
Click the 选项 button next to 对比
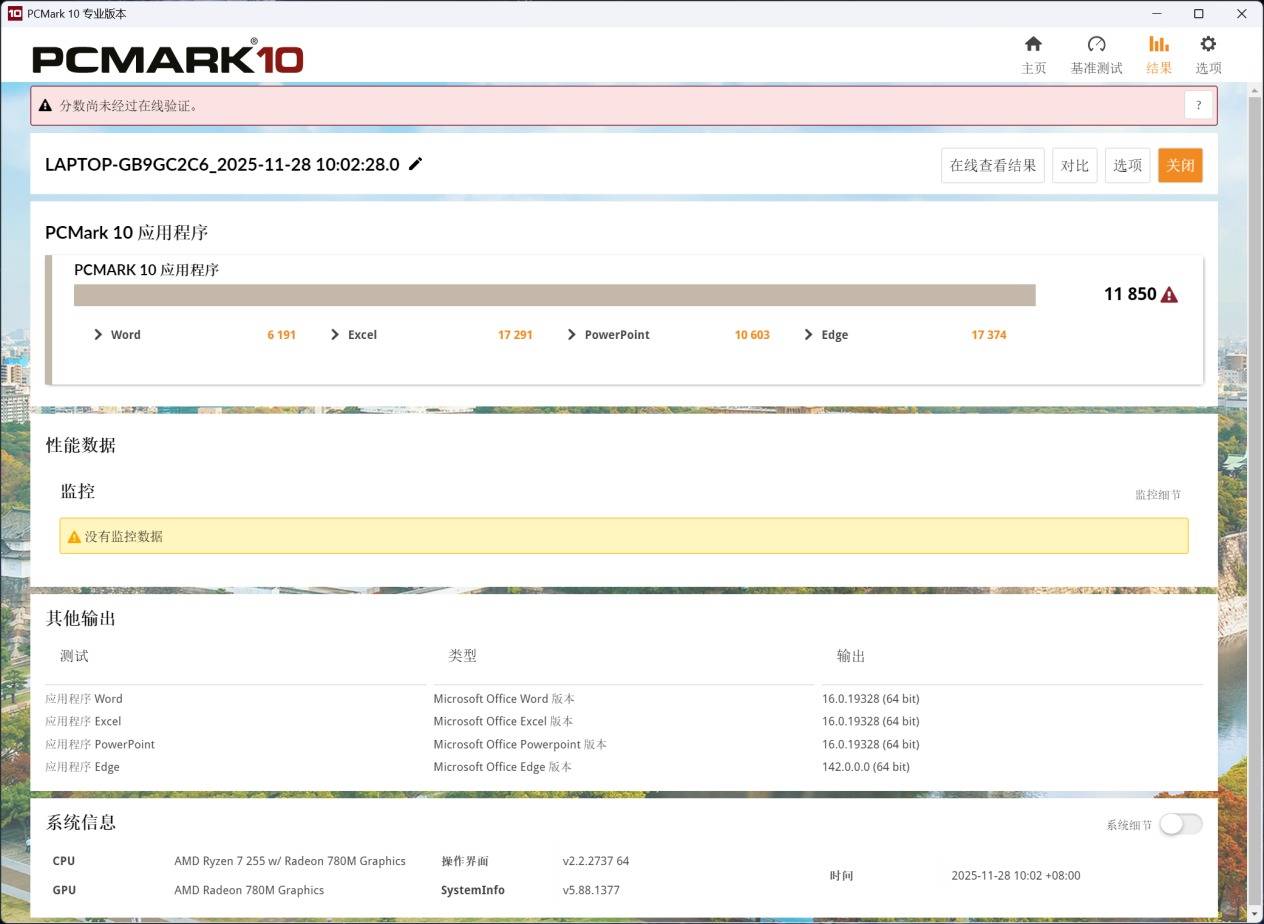pos(1127,165)
